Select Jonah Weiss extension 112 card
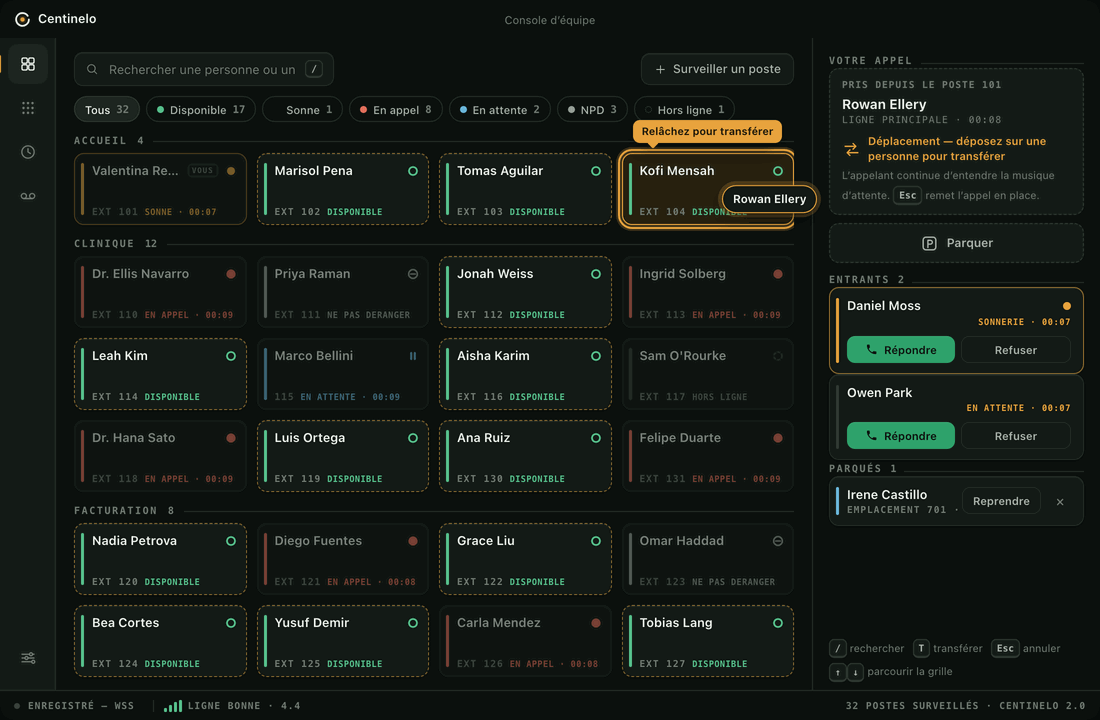 [x=525, y=292]
